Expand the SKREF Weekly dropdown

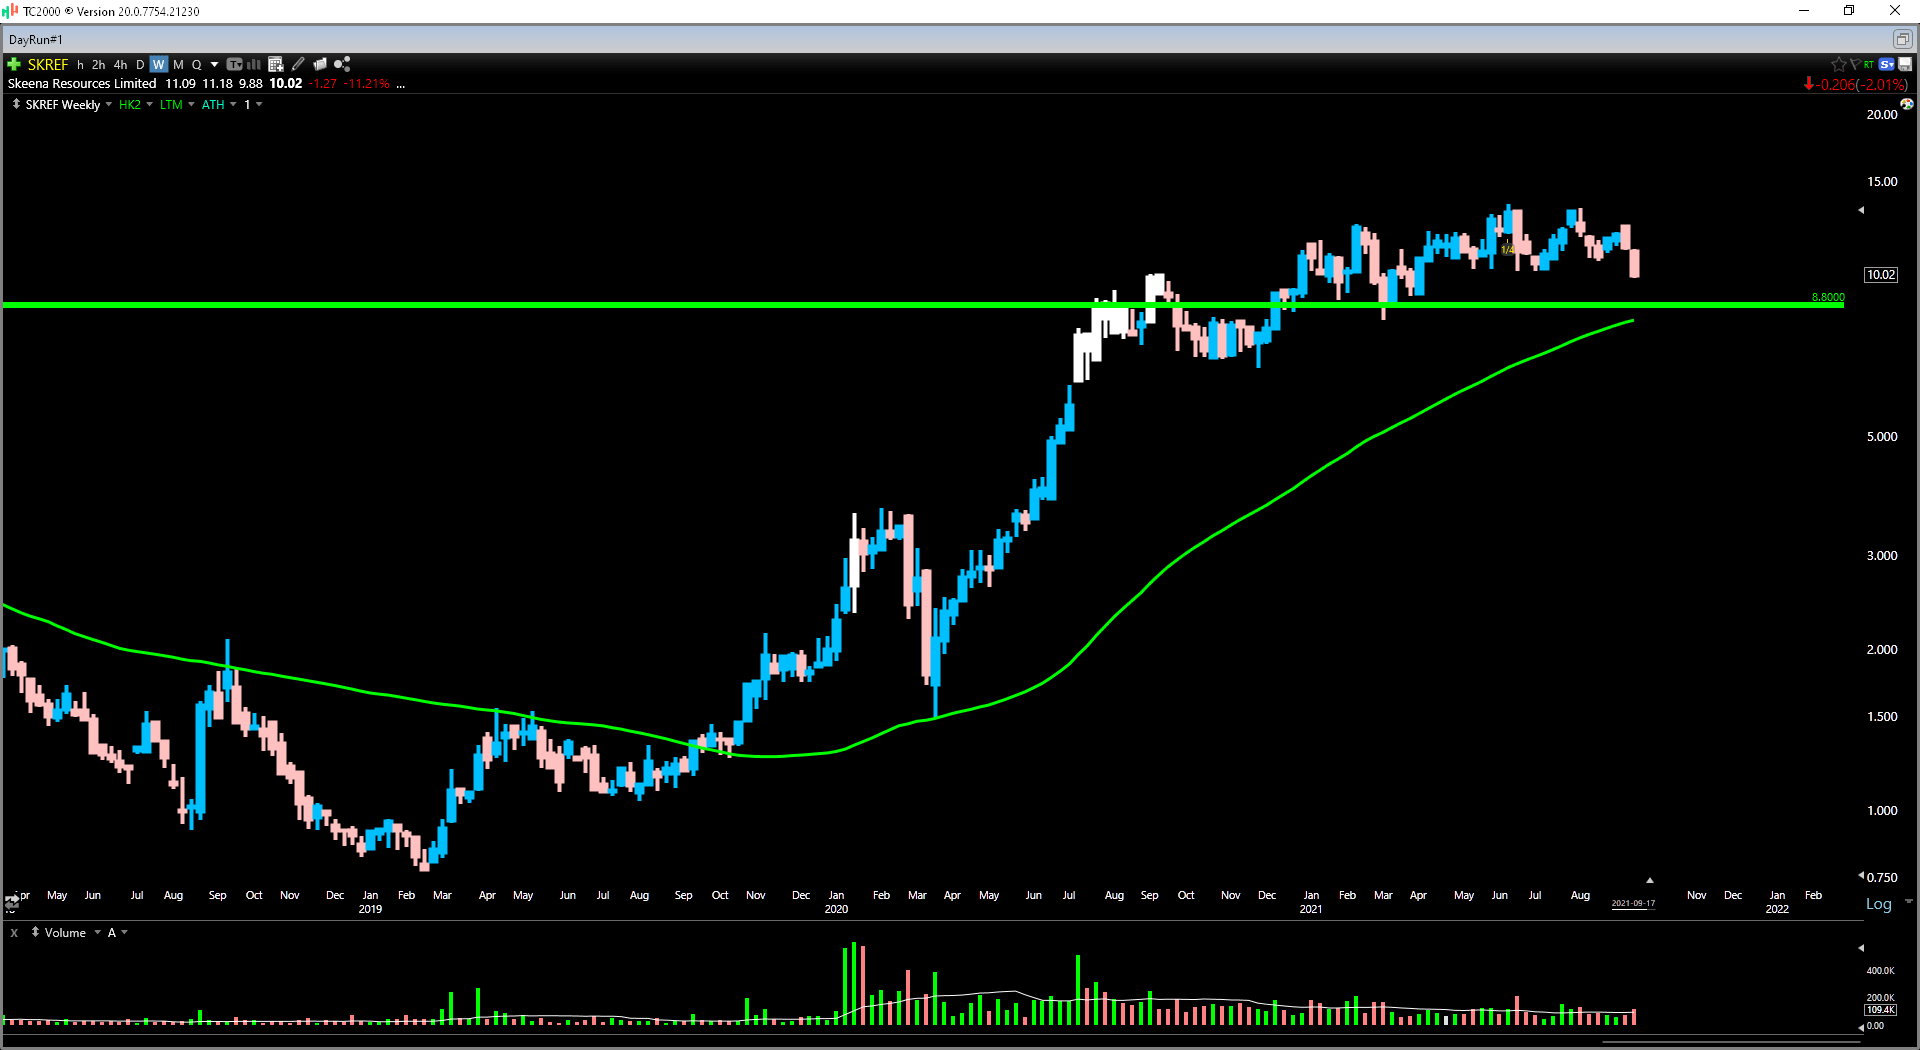[109, 104]
